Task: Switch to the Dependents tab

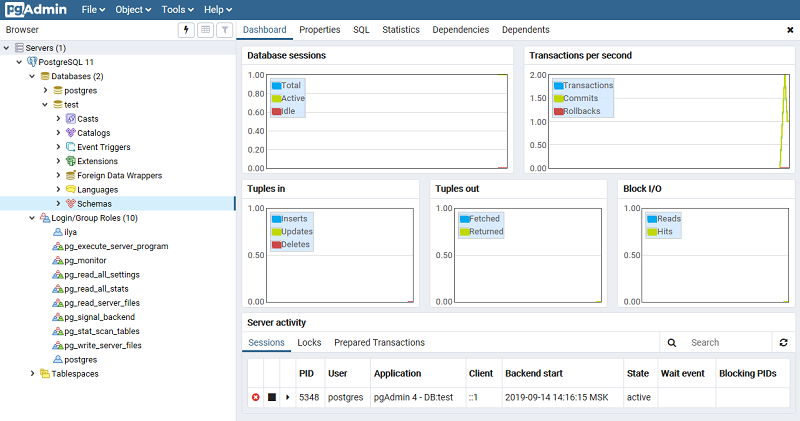Action: [526, 30]
